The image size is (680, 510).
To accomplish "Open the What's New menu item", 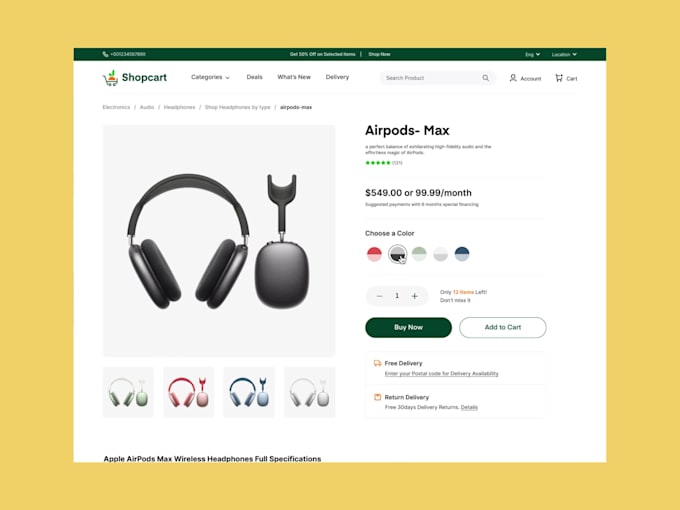I will [x=294, y=77].
